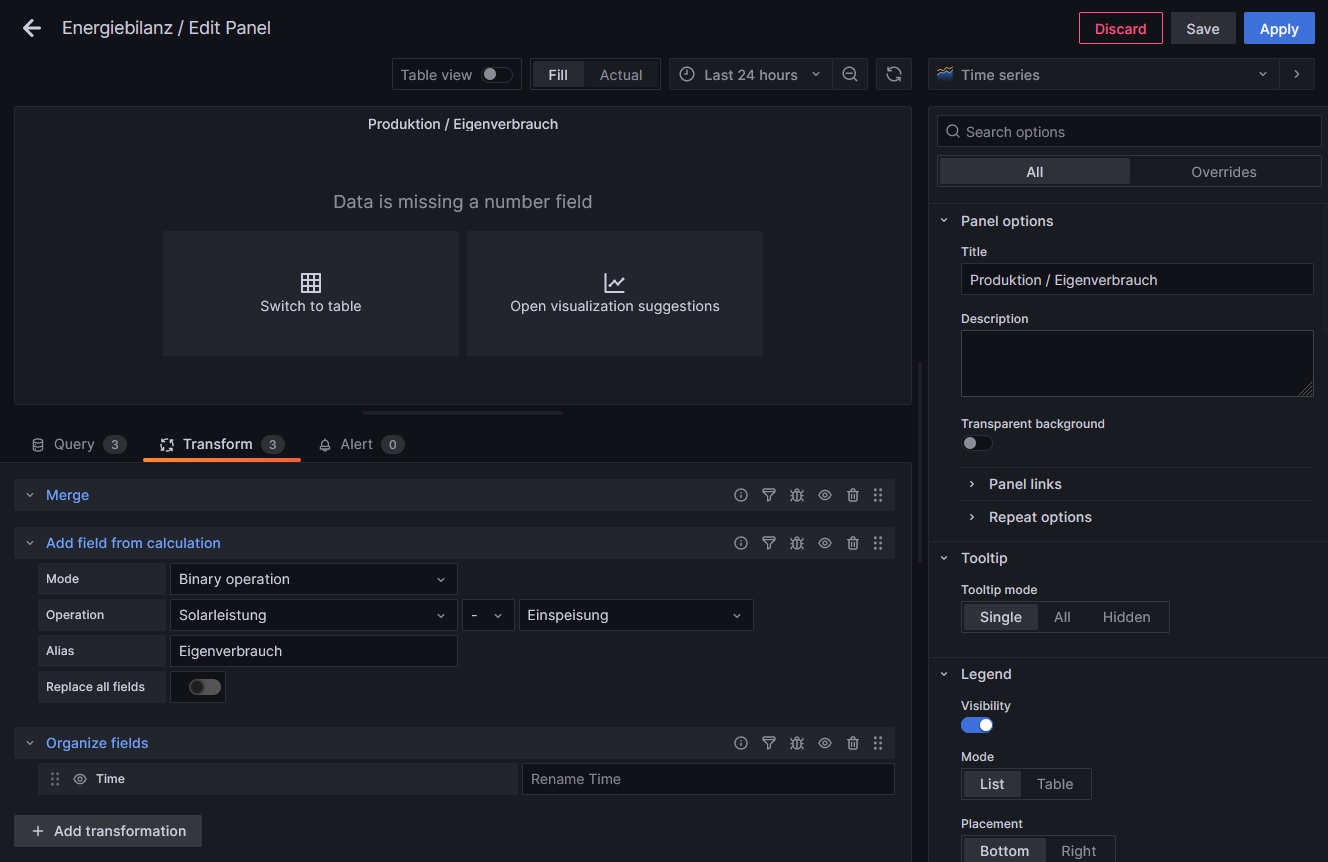1328x862 pixels.
Task: Click the Apply button
Action: 1278,28
